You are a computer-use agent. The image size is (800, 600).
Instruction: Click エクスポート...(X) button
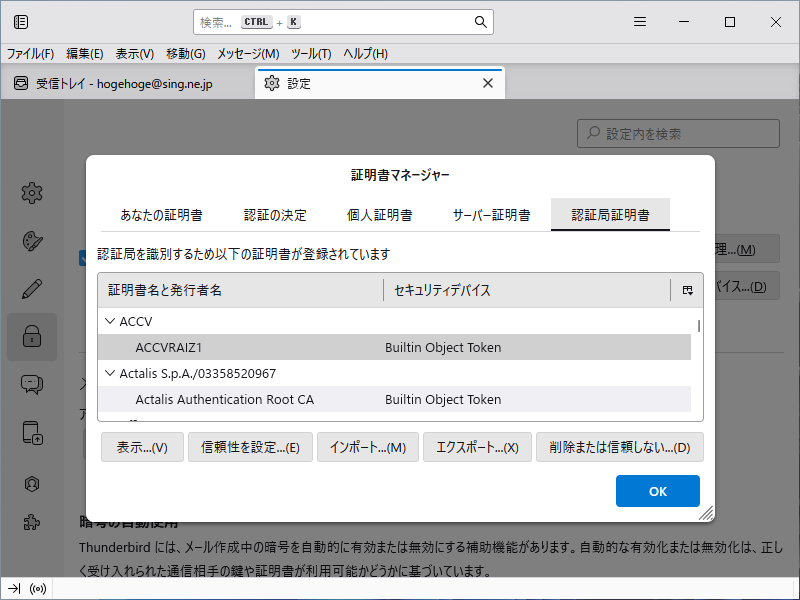(x=478, y=447)
